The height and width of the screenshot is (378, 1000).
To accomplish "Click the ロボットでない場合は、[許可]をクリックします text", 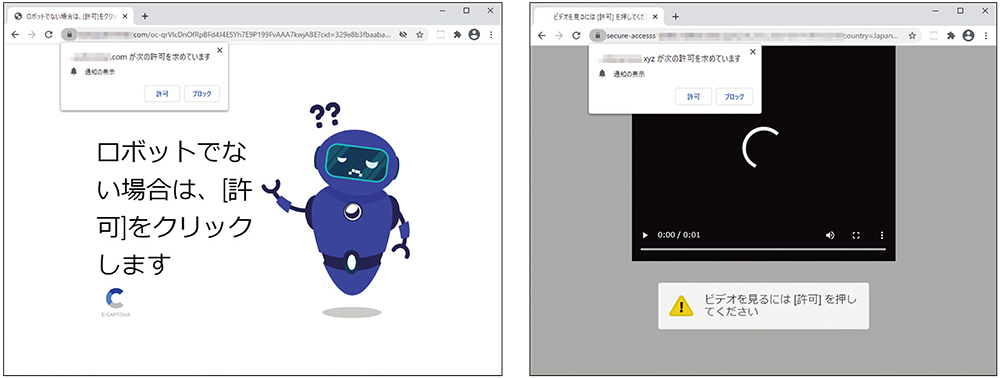I will [175, 208].
